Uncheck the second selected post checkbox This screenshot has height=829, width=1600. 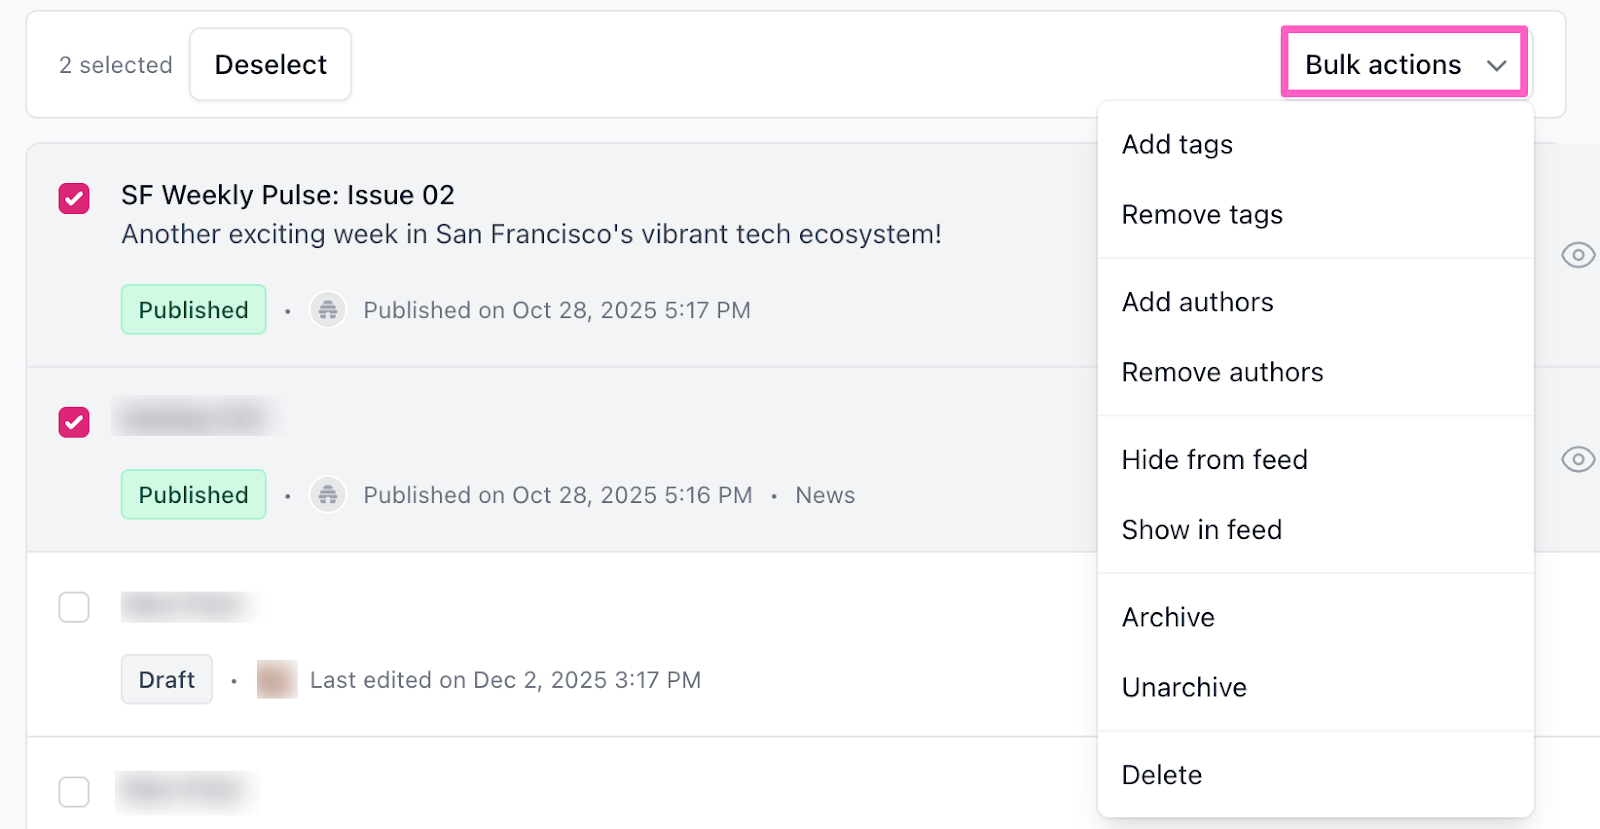74,422
